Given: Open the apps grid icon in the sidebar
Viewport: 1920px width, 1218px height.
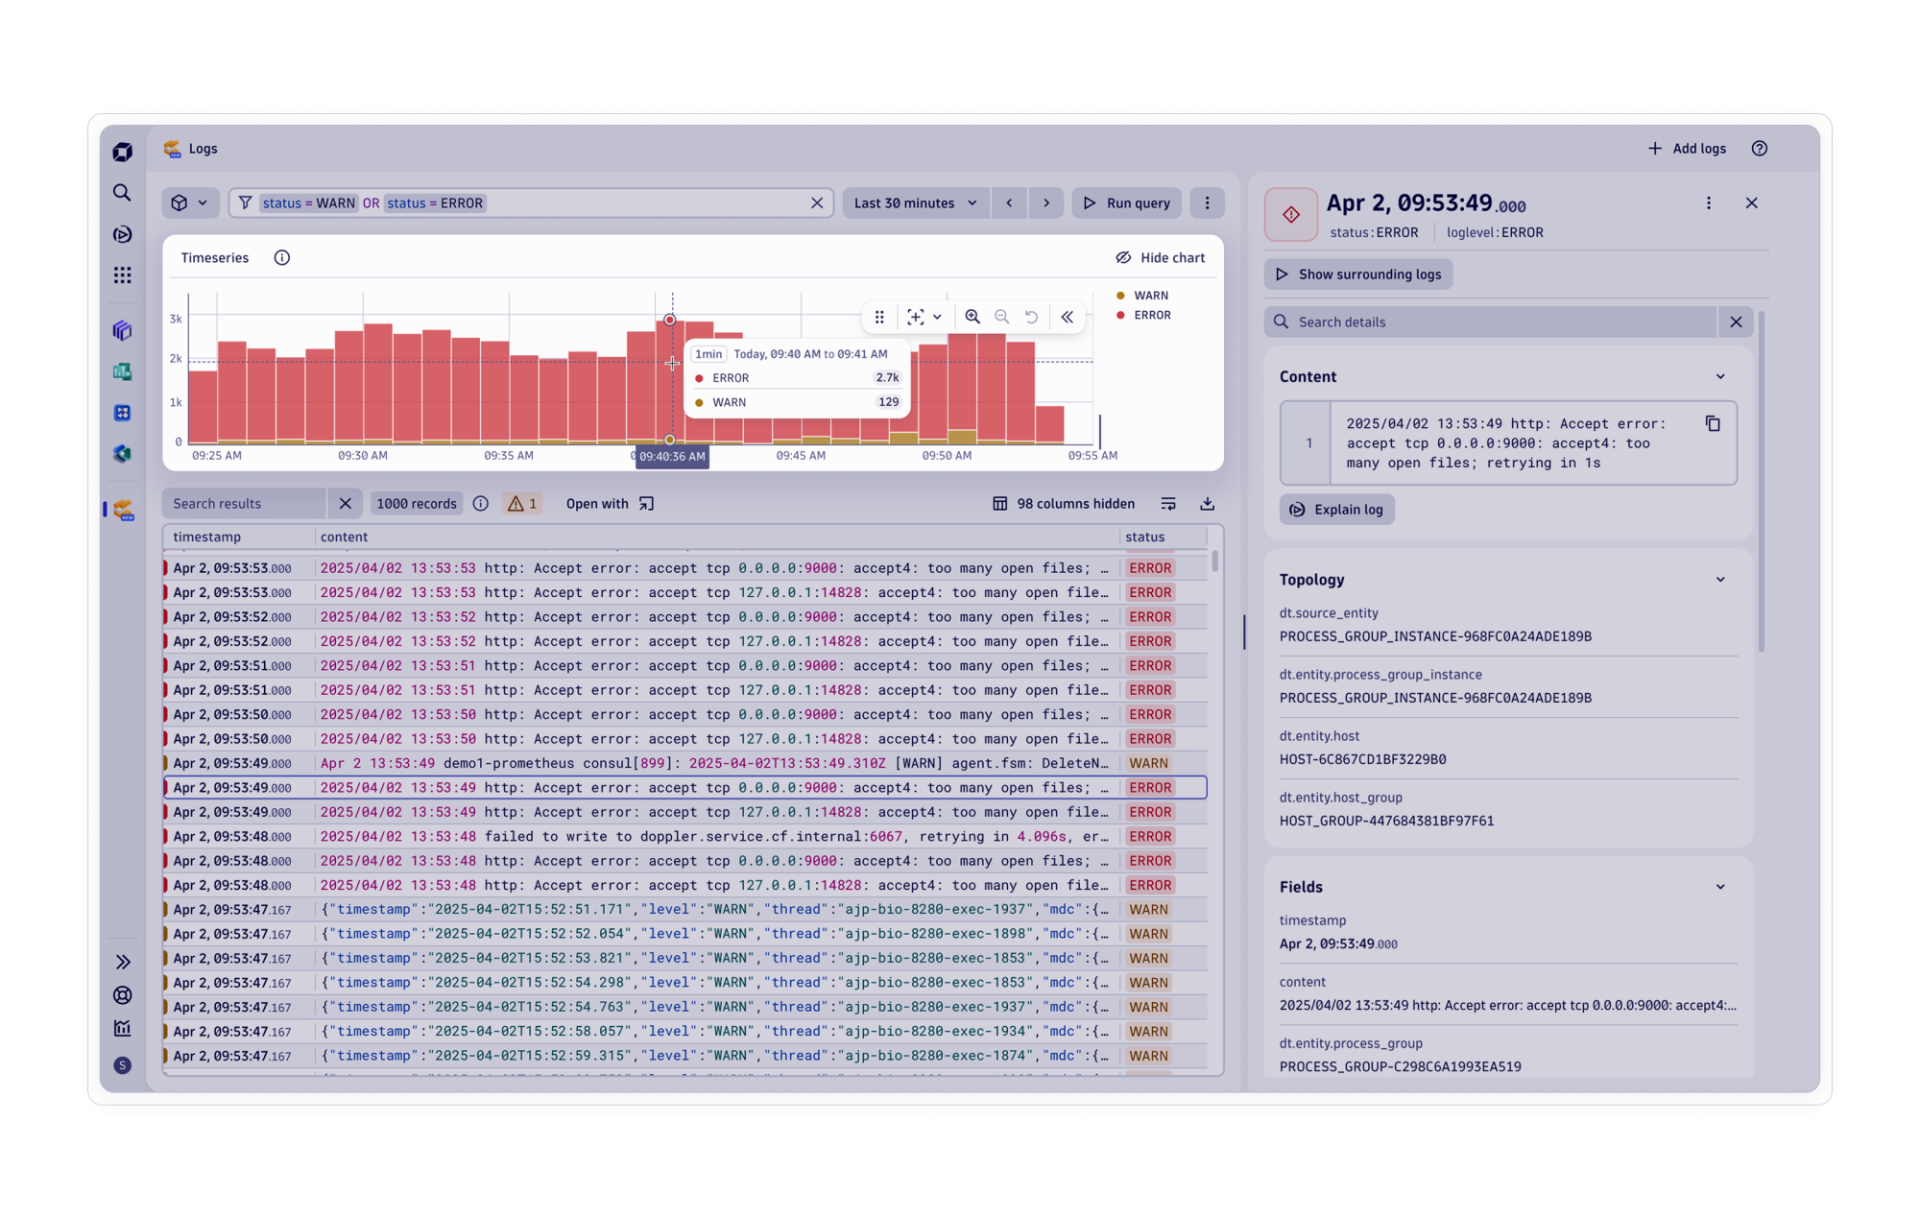Looking at the screenshot, I should pos(122,275).
